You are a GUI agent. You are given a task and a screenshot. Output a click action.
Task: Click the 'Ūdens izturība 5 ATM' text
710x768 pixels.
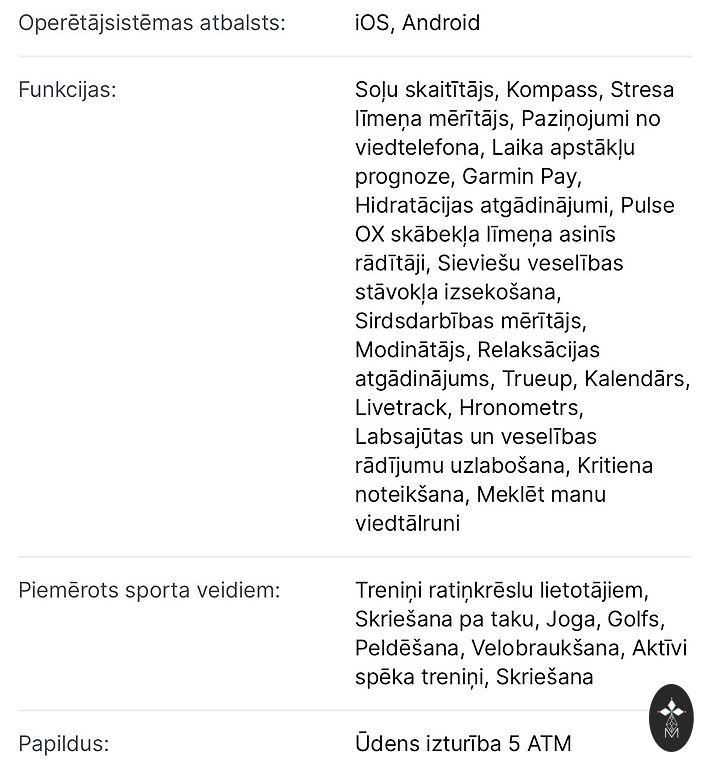click(x=463, y=743)
